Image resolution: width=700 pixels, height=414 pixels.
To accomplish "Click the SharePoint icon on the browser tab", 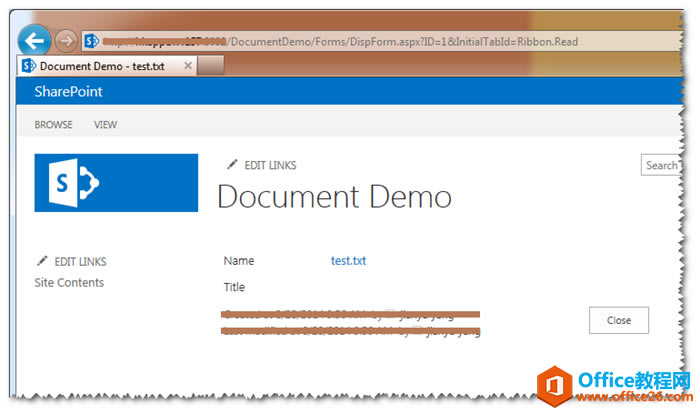I will [x=29, y=66].
